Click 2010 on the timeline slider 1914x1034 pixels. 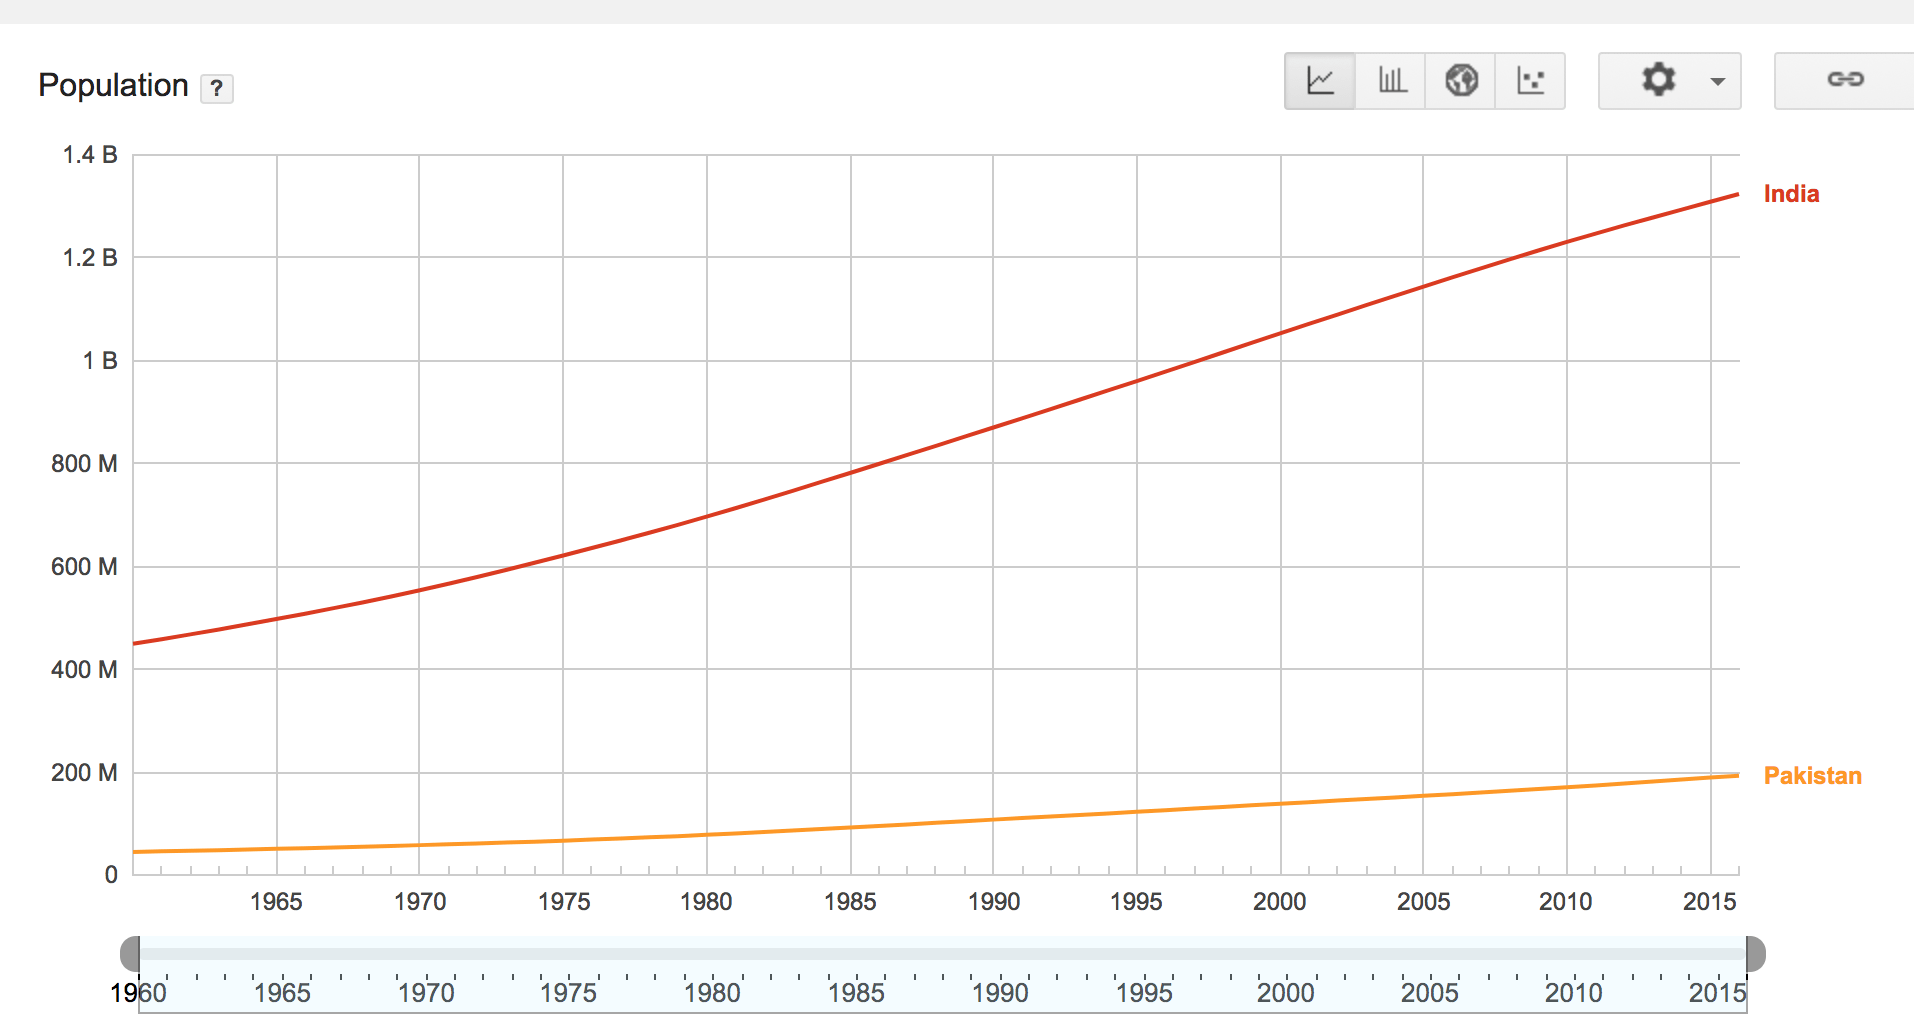[x=1573, y=993]
